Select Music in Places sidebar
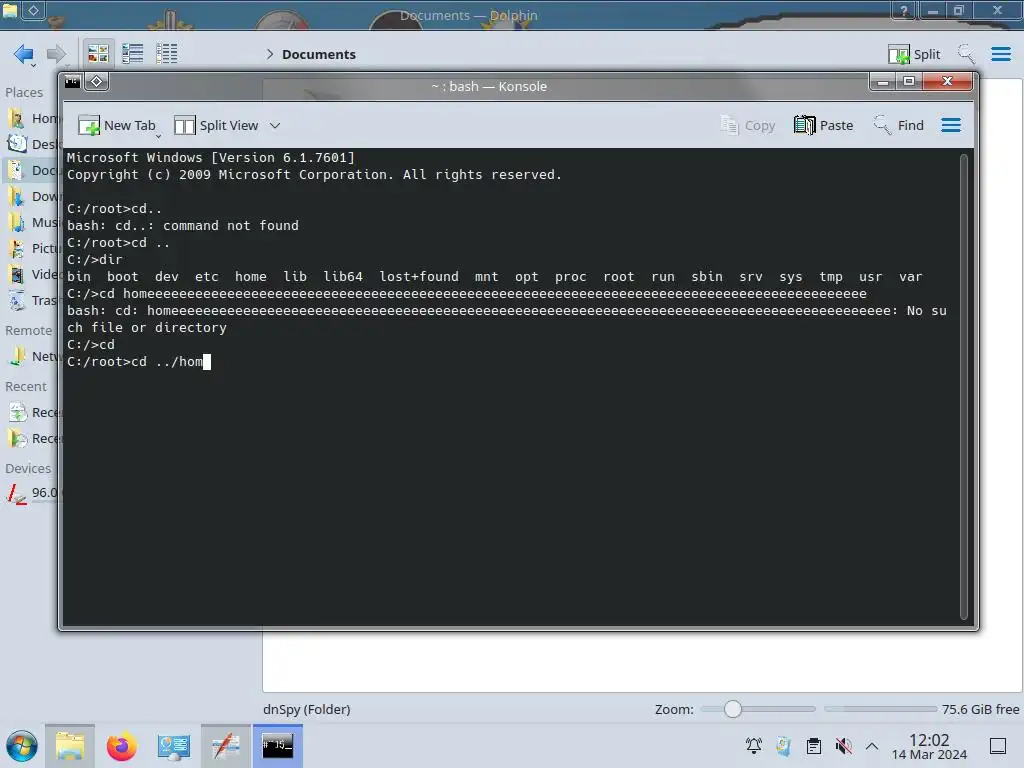The image size is (1024, 768). point(33,223)
